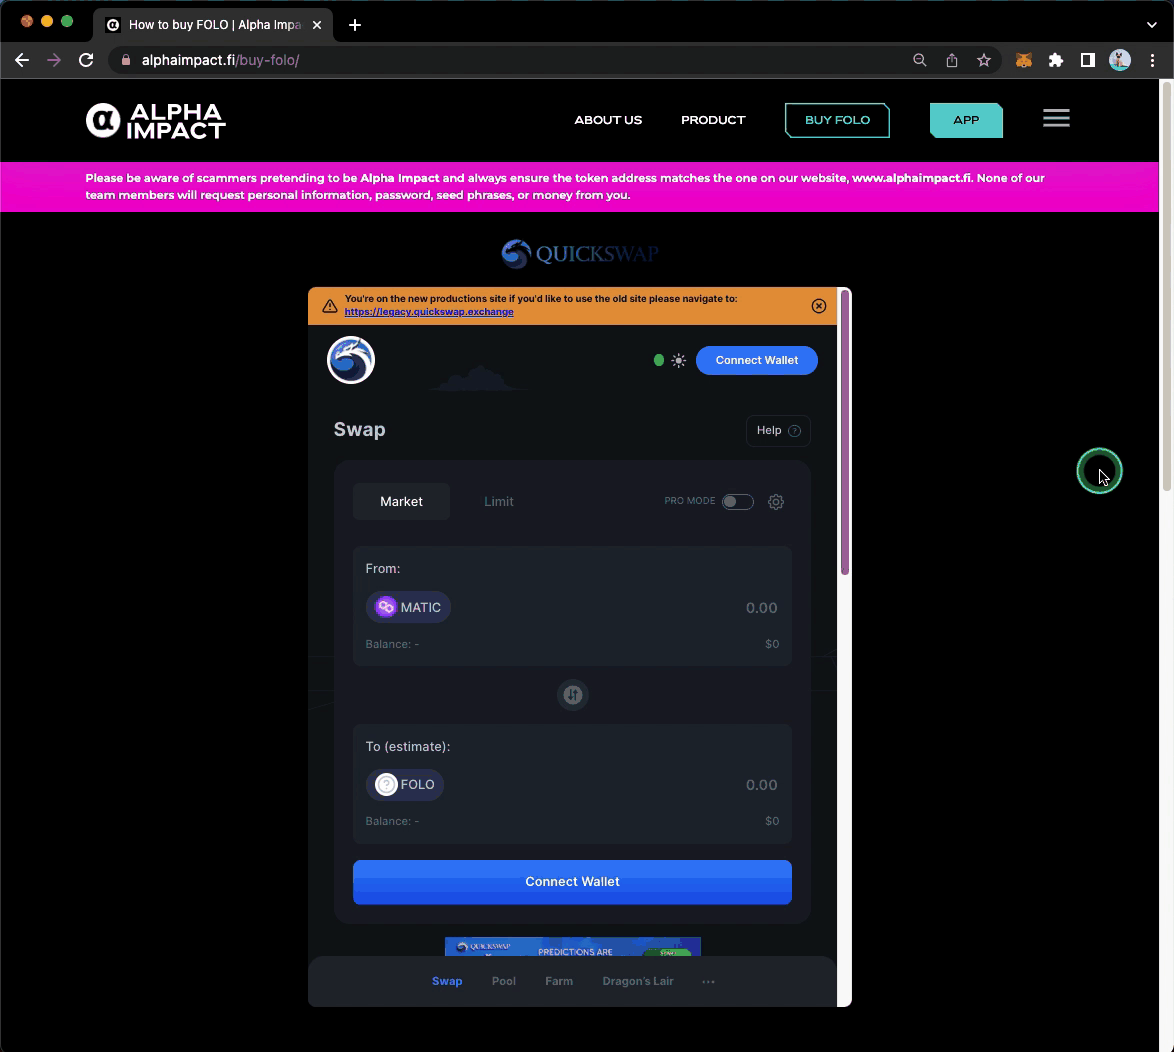Open the FOLO token selector
The width and height of the screenshot is (1174, 1052).
[405, 785]
